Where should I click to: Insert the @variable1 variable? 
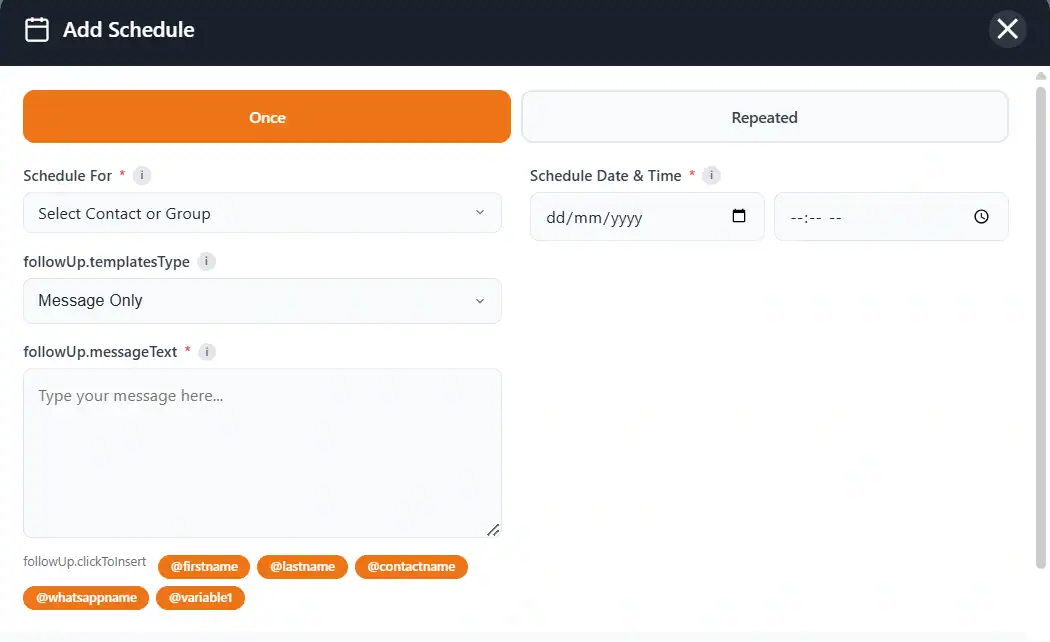pos(200,598)
